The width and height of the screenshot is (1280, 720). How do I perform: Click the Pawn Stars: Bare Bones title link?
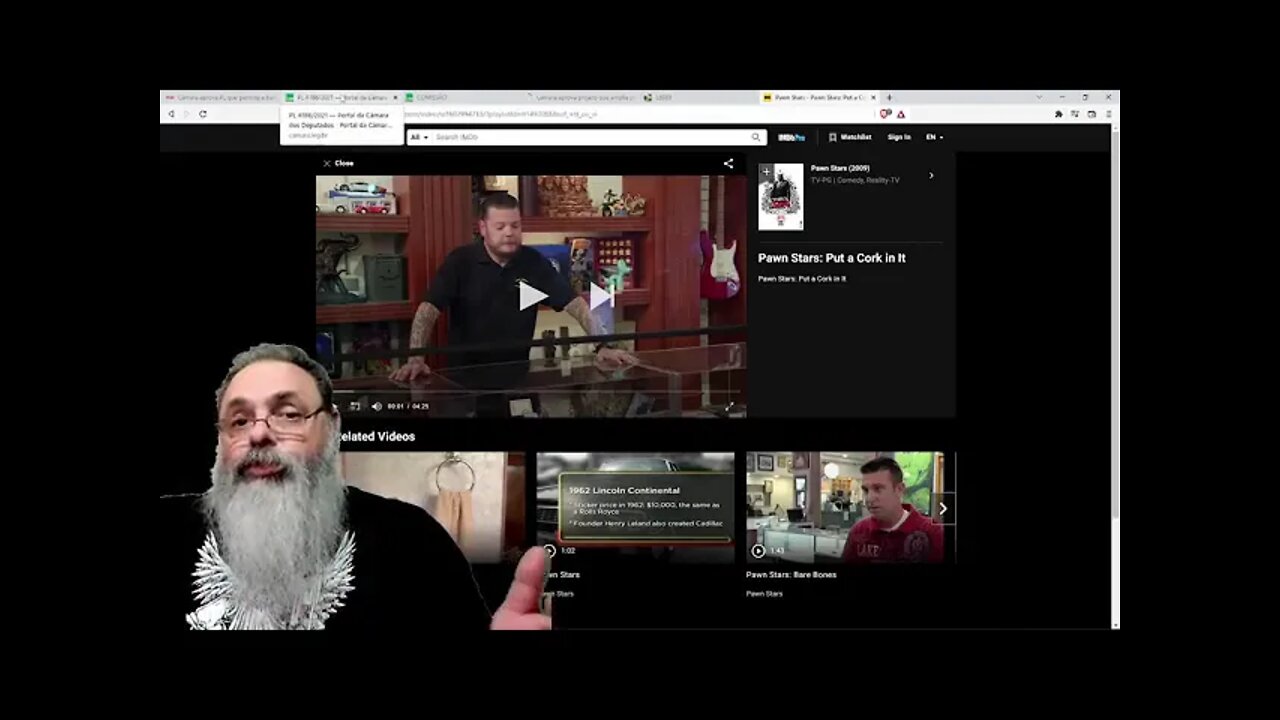point(791,575)
